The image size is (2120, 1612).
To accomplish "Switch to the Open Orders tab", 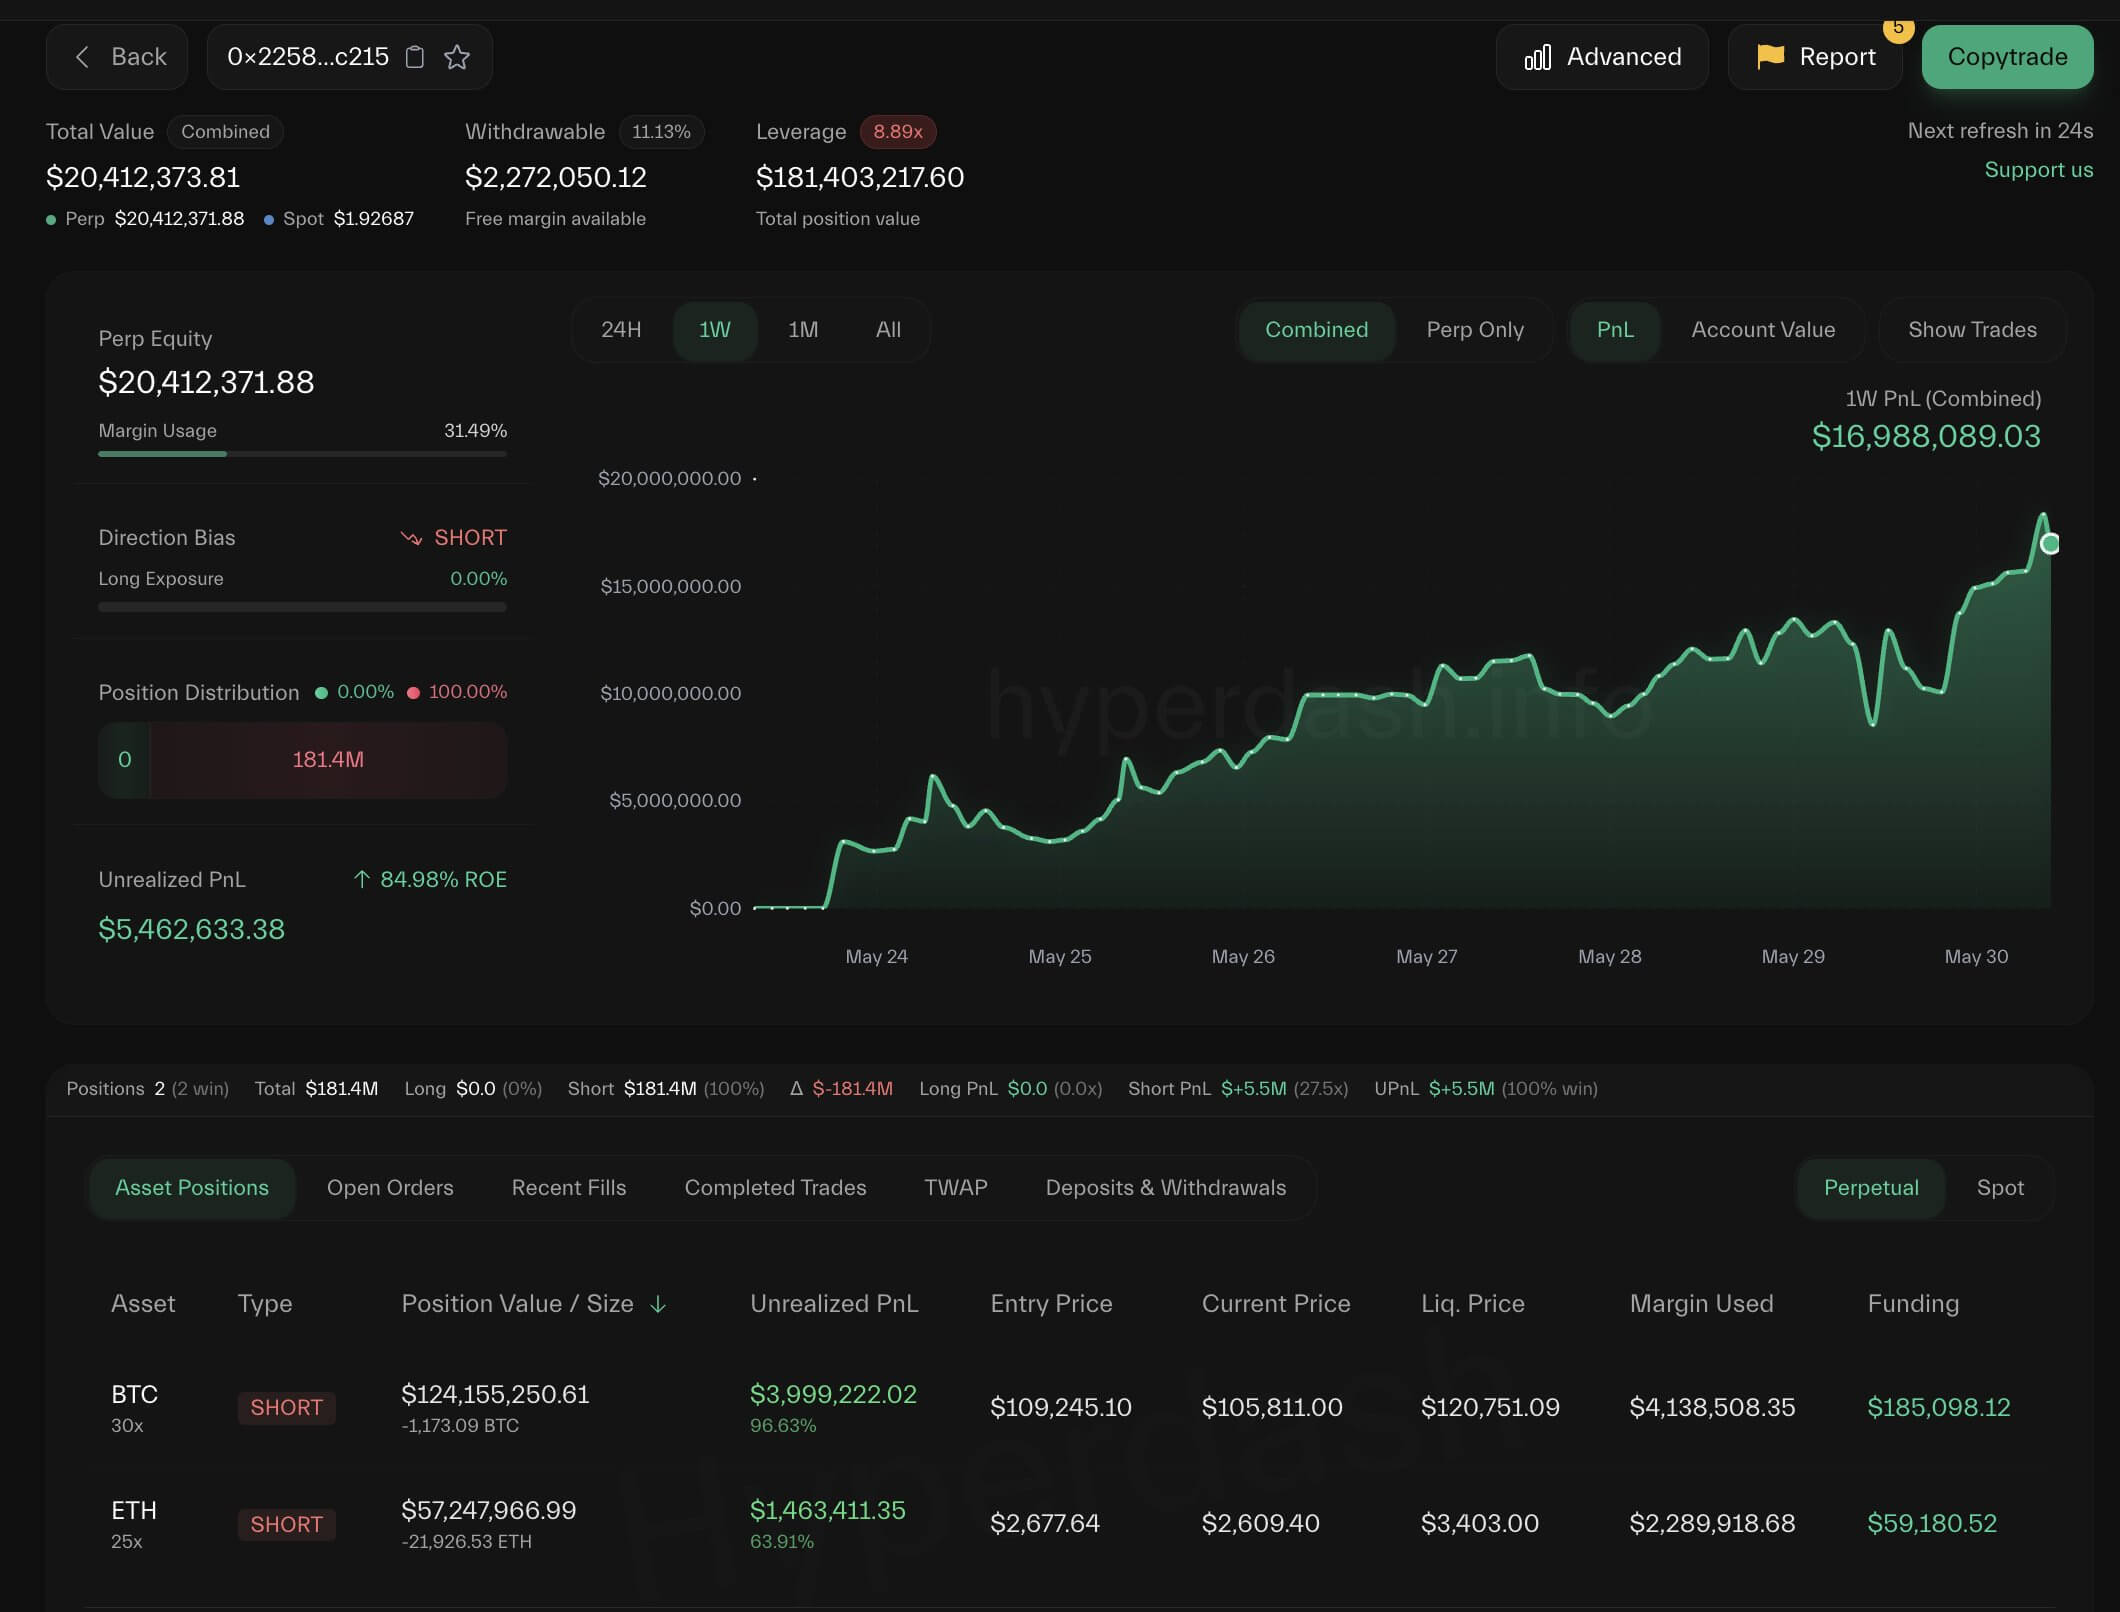I will (390, 1188).
